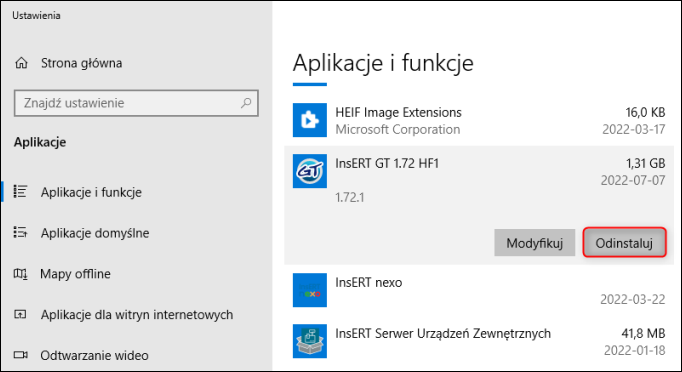Viewport: 682px width, 372px height.
Task: Click the Aplikacje dla witryn internetowych icon
Action: tap(20, 314)
